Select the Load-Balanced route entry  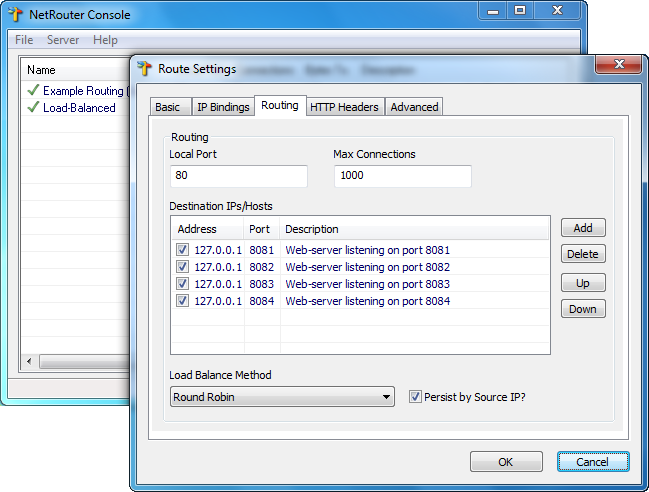[77, 107]
